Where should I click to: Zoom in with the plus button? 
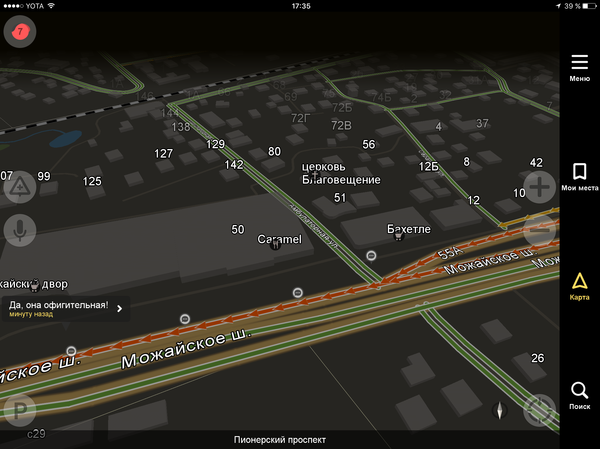point(540,187)
